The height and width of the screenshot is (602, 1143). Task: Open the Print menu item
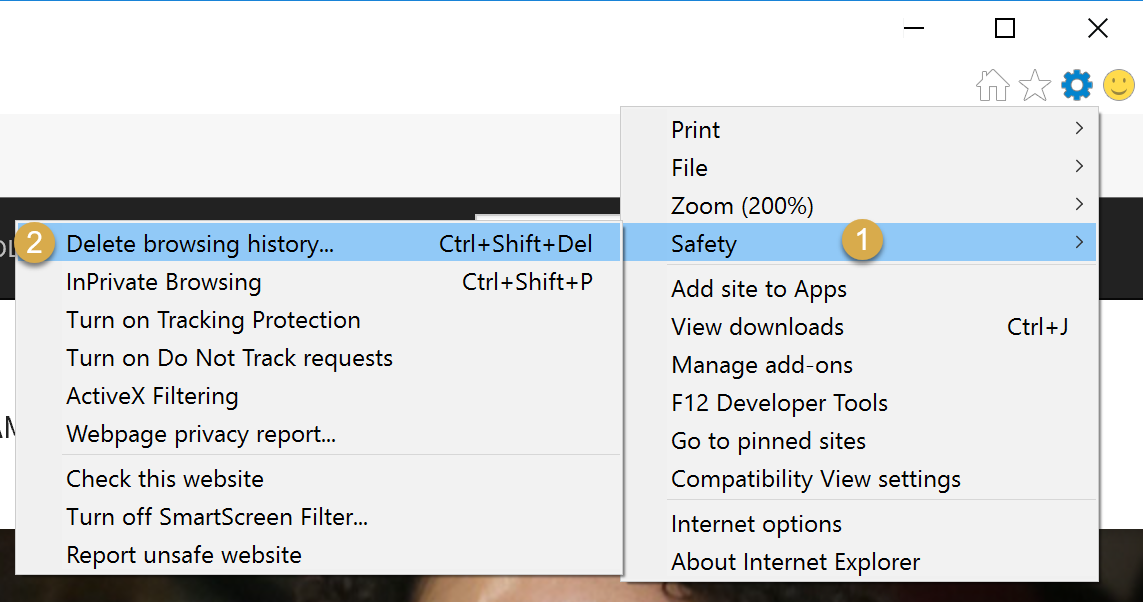click(859, 130)
